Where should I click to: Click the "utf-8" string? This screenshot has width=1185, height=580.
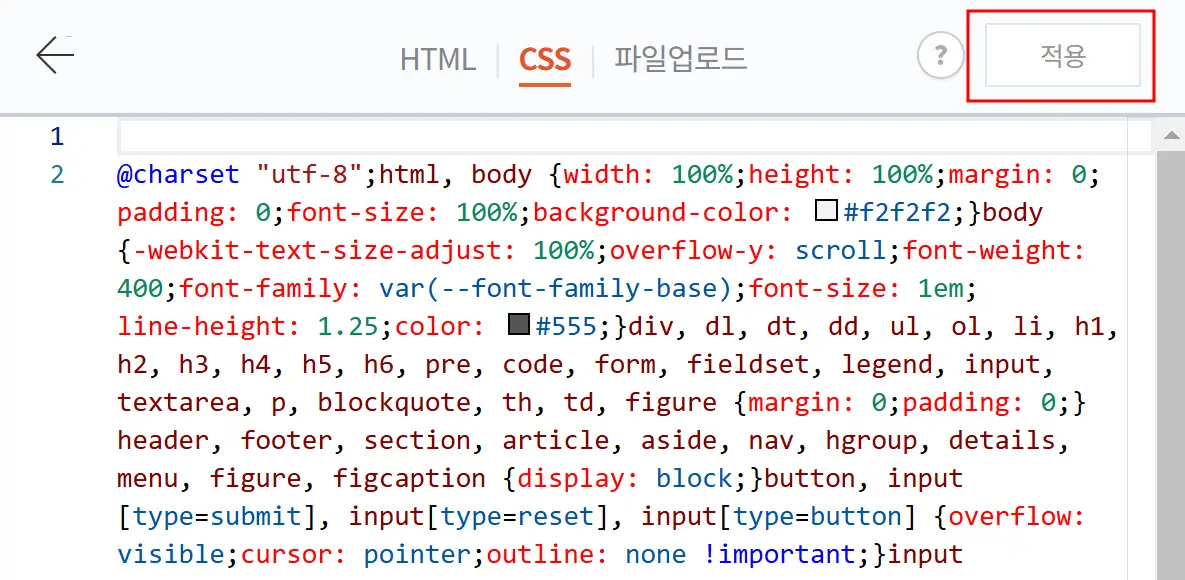pyautogui.click(x=311, y=175)
